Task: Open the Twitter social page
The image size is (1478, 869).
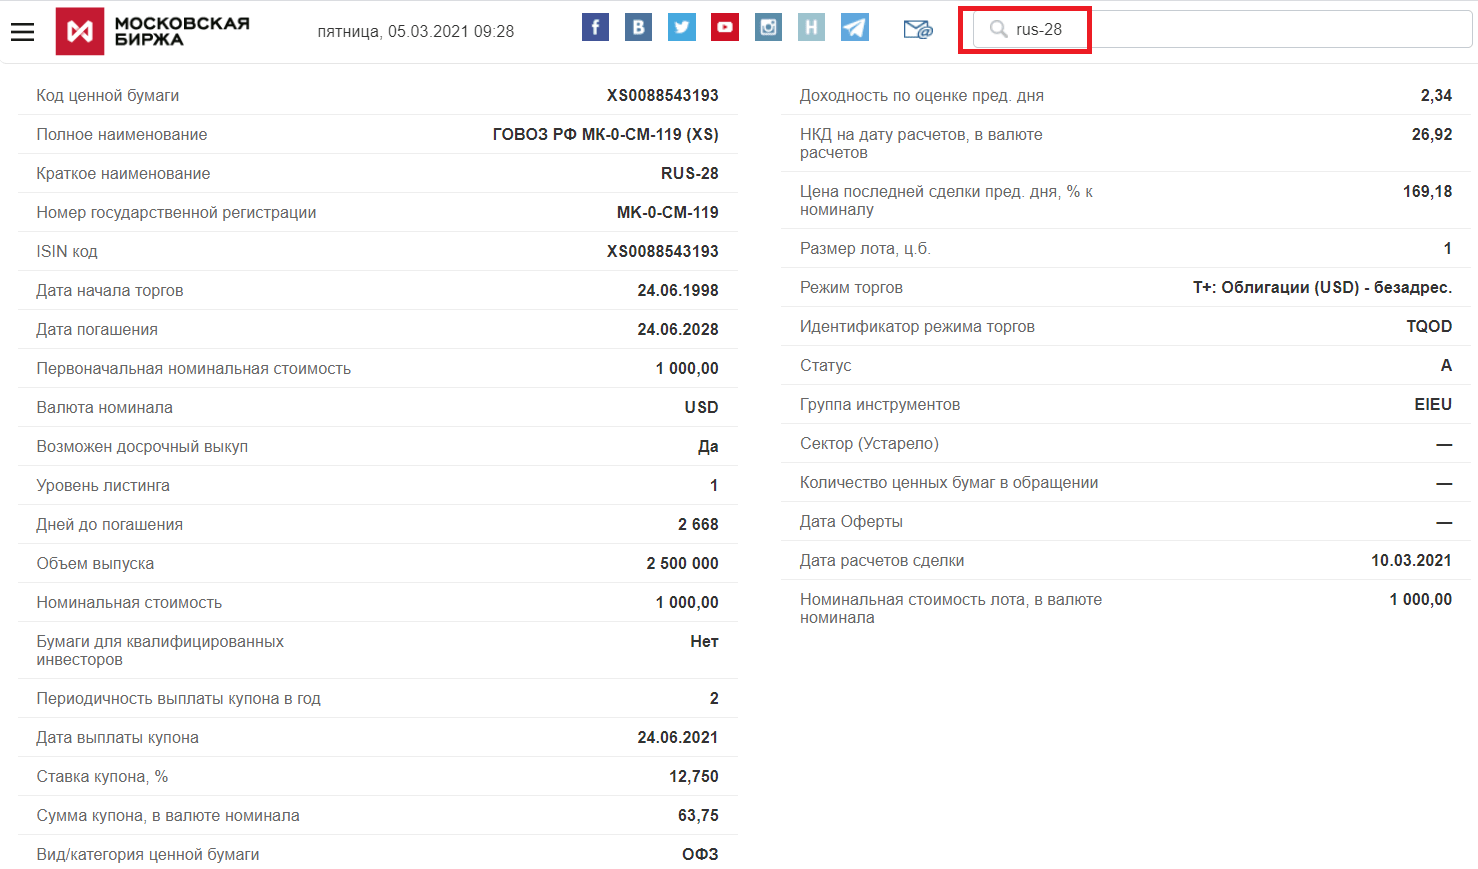Action: point(682,27)
